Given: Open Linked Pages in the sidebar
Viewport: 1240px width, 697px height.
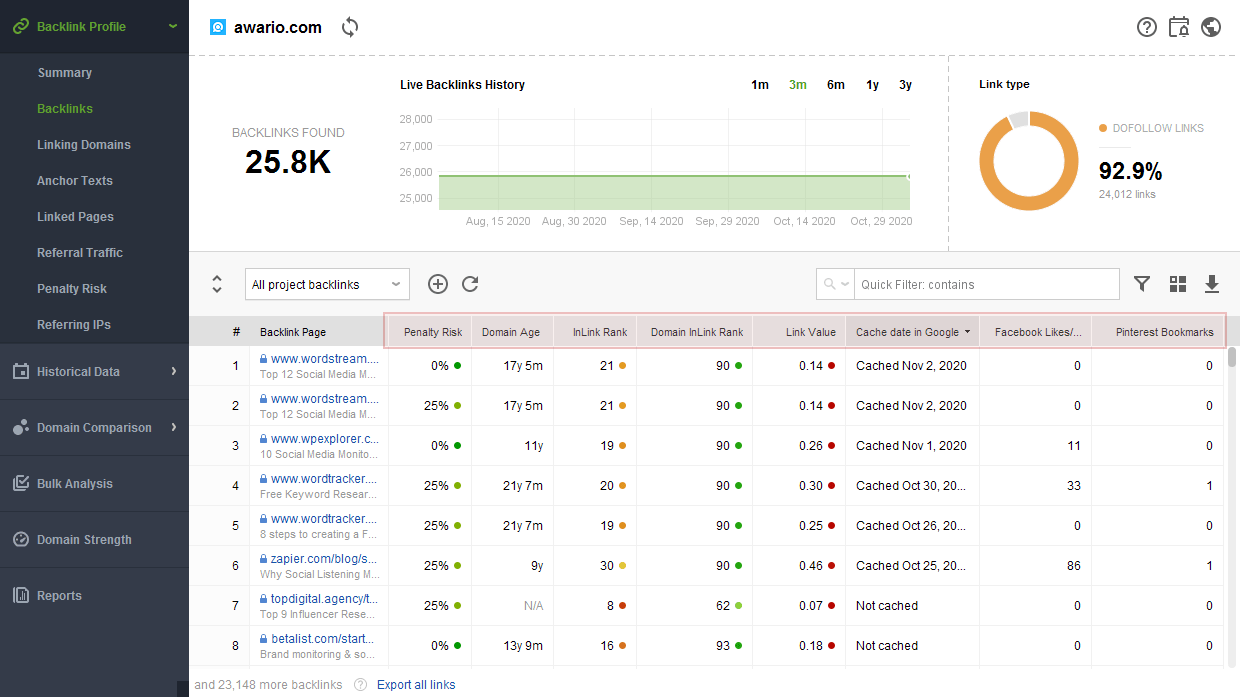Looking at the screenshot, I should (75, 217).
